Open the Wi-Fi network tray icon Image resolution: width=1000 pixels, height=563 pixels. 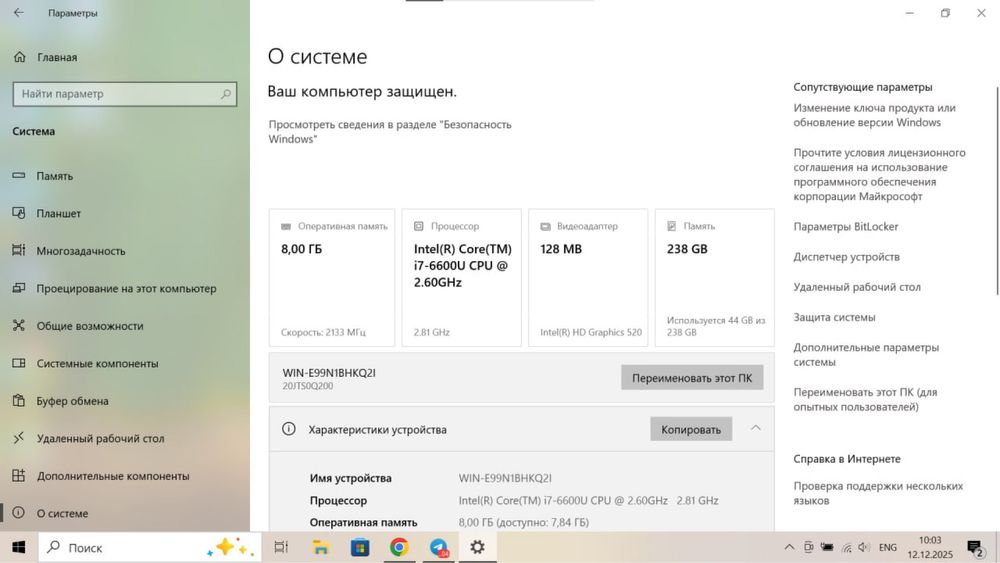click(x=846, y=547)
